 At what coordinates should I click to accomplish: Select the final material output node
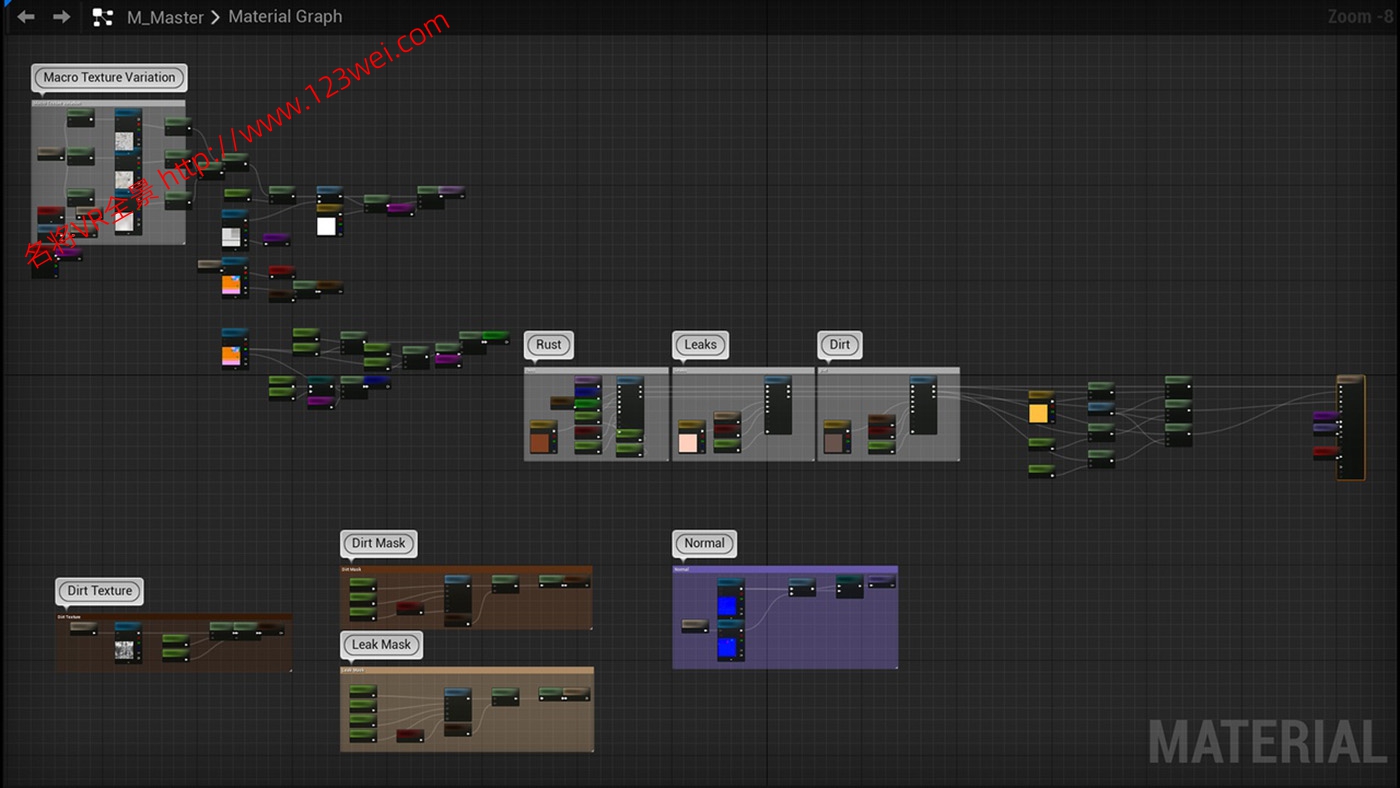tap(1351, 430)
